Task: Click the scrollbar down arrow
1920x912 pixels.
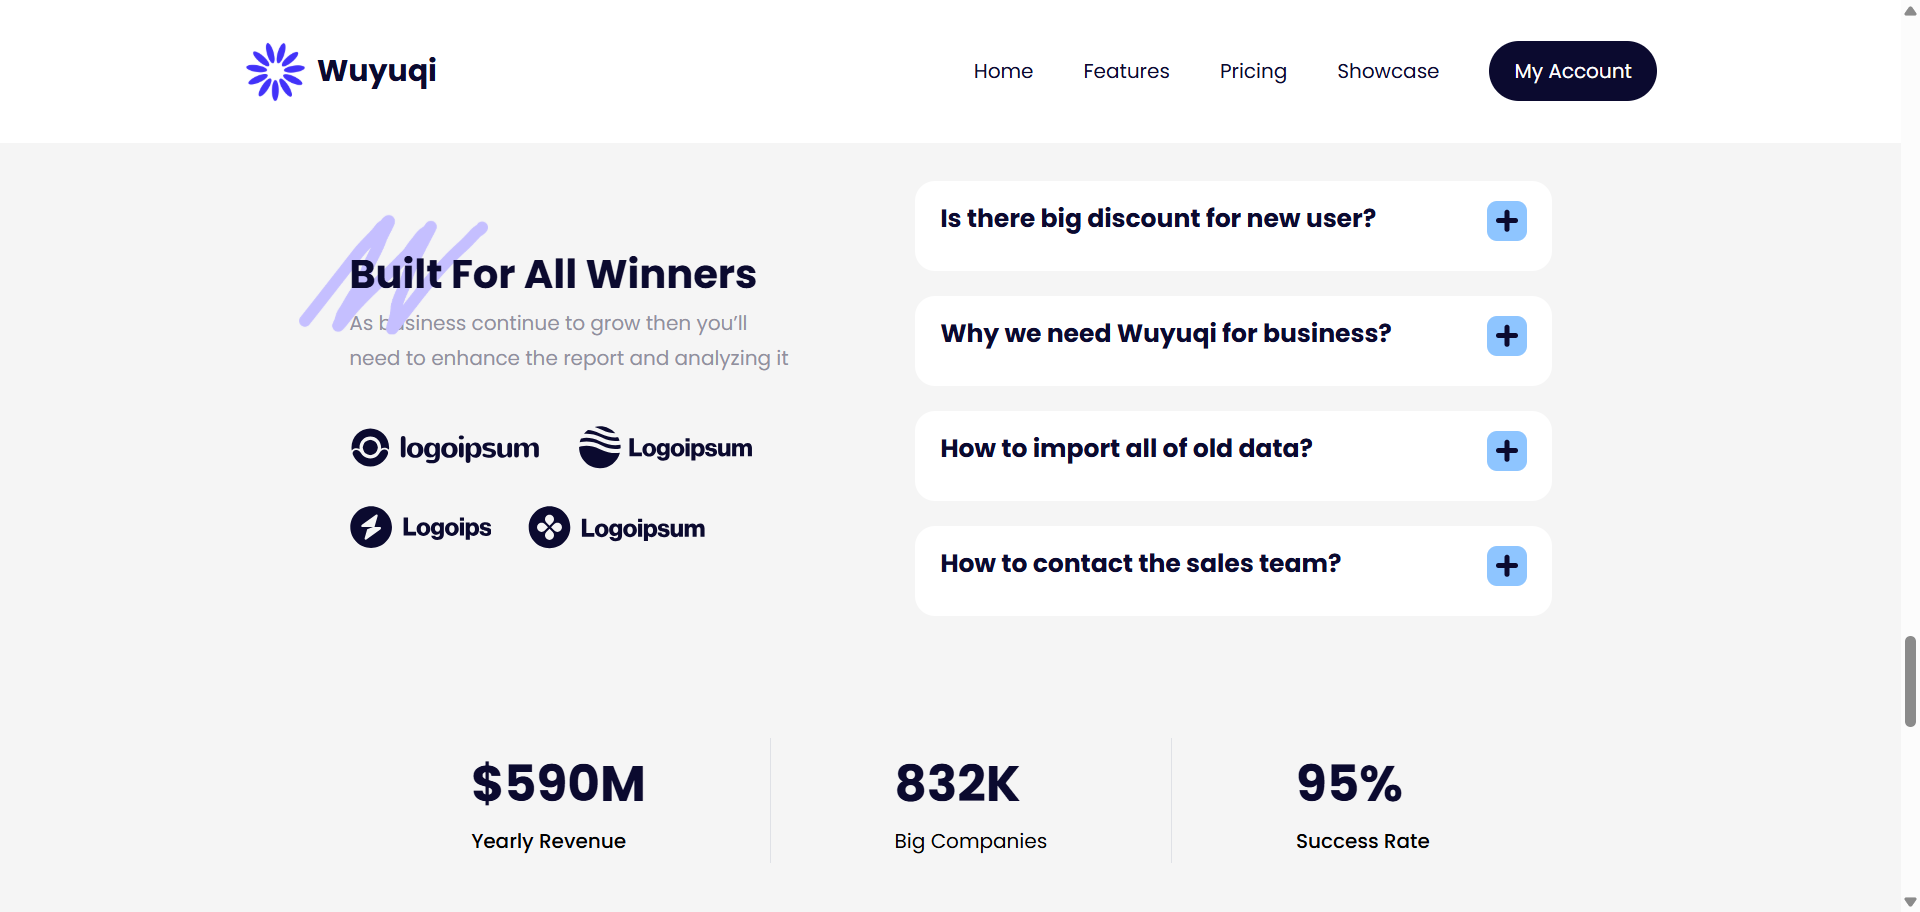Action: point(1910,902)
